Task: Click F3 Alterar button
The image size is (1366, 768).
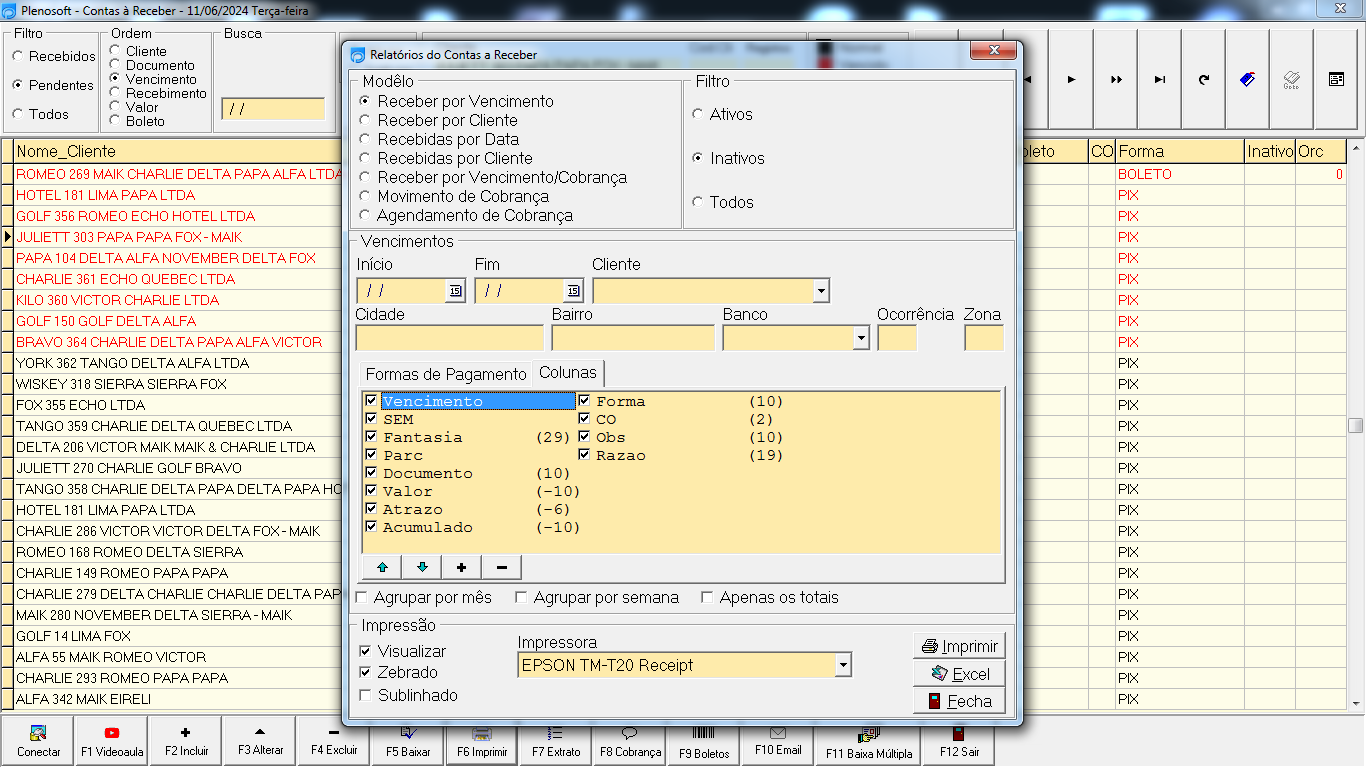Action: pos(260,741)
